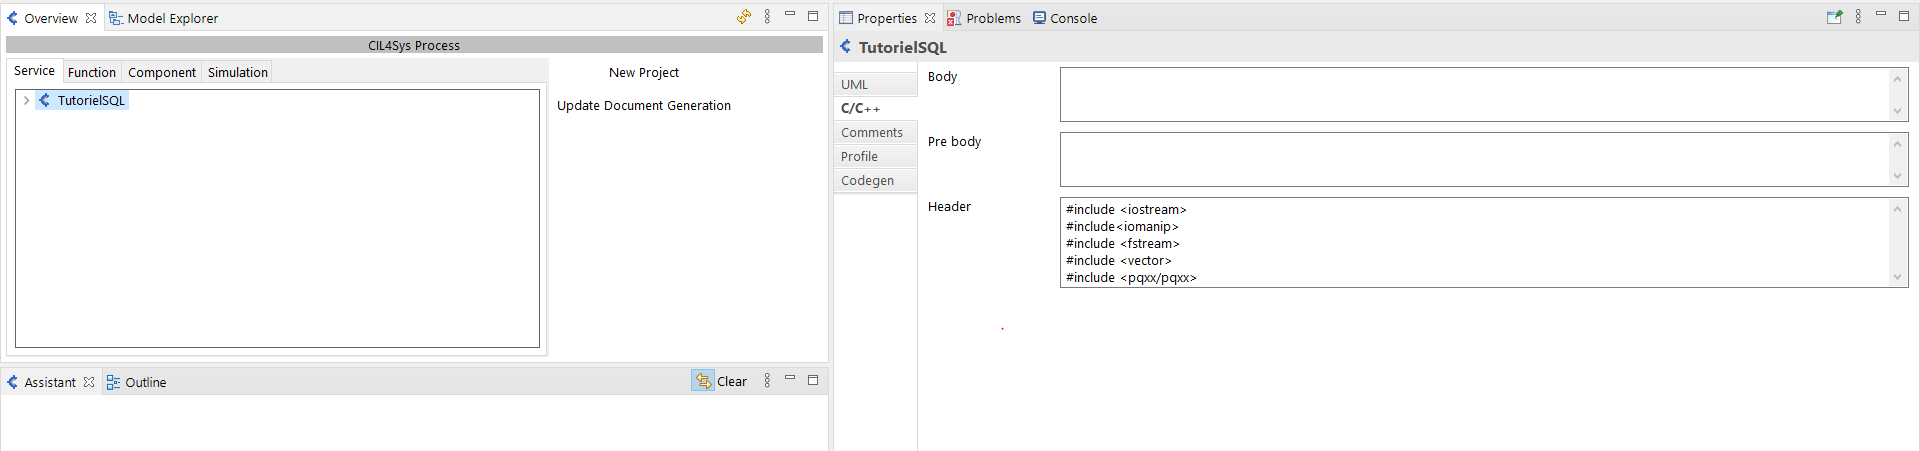Screen dimensions: 1920x451
Task: Switch to the Problems tab
Action: [x=984, y=18]
